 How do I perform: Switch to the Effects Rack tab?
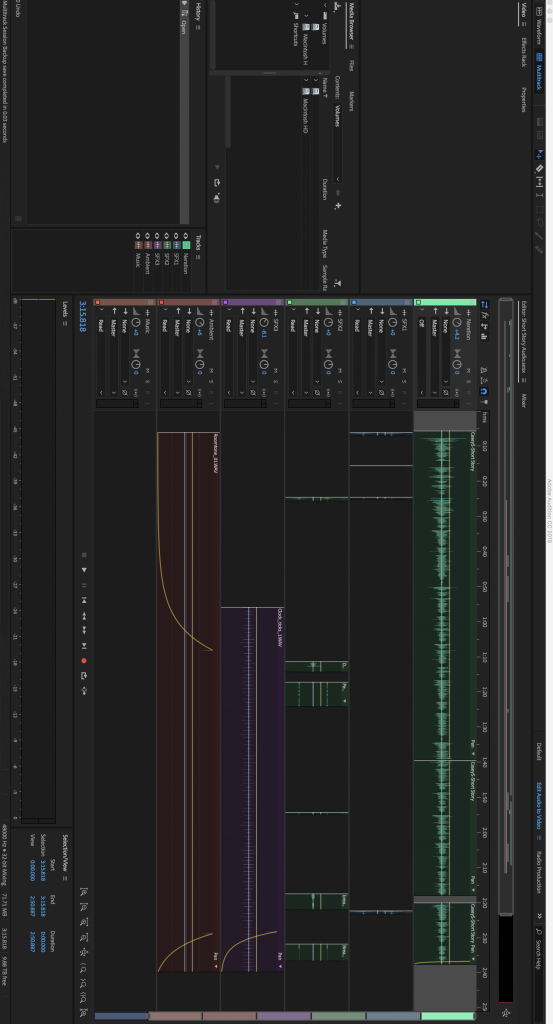coord(524,52)
